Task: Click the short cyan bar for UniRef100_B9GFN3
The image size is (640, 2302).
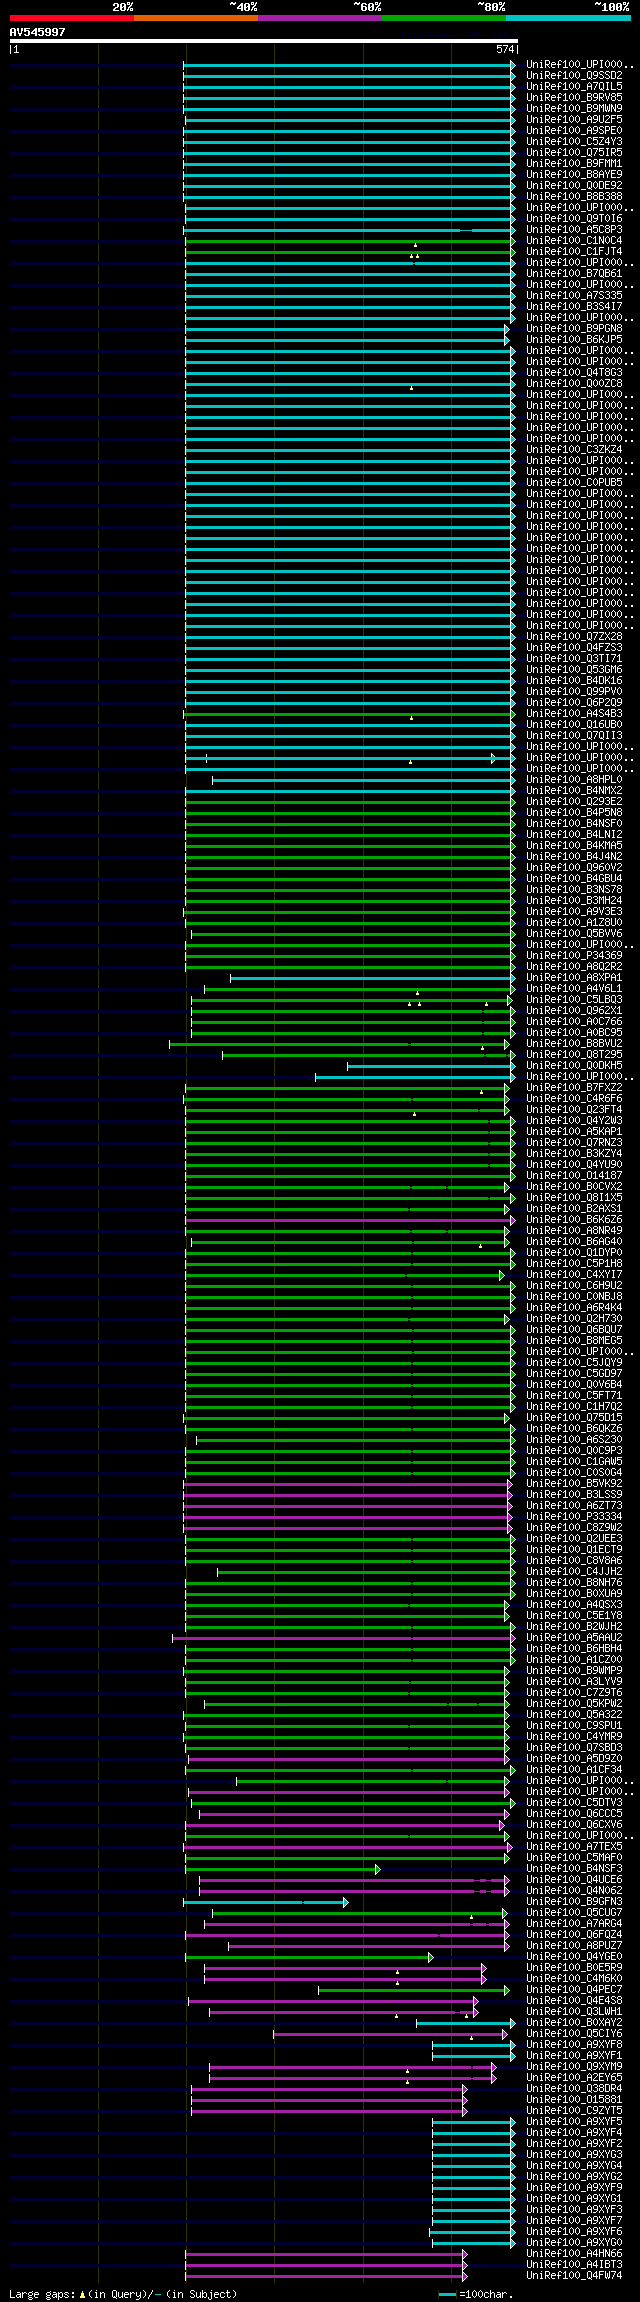Action: 265,1901
